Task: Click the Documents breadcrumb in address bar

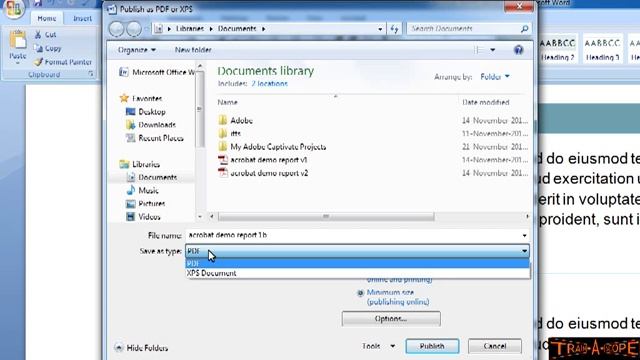Action: click(x=237, y=29)
